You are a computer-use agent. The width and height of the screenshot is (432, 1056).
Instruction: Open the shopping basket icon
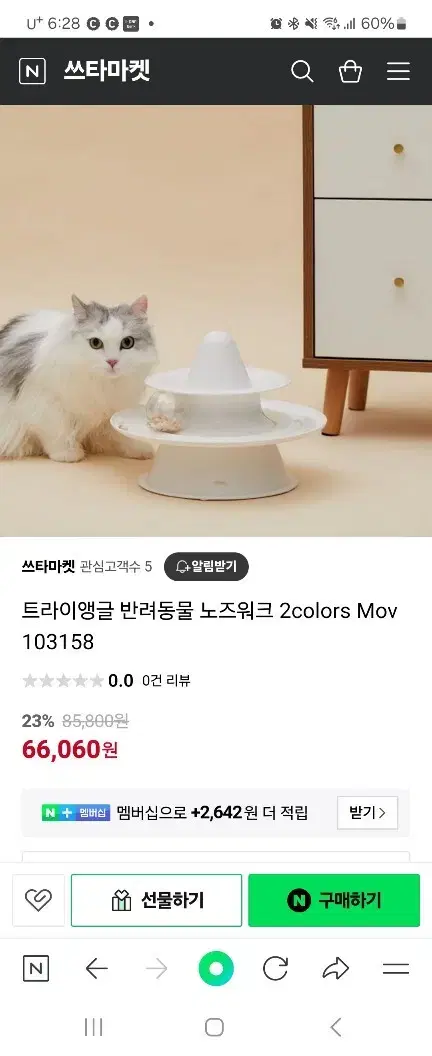(x=350, y=71)
